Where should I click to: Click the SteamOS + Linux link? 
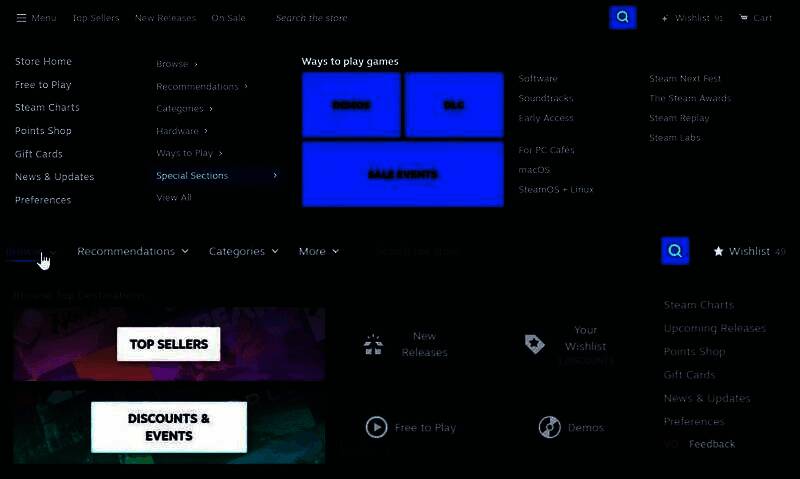(x=555, y=190)
